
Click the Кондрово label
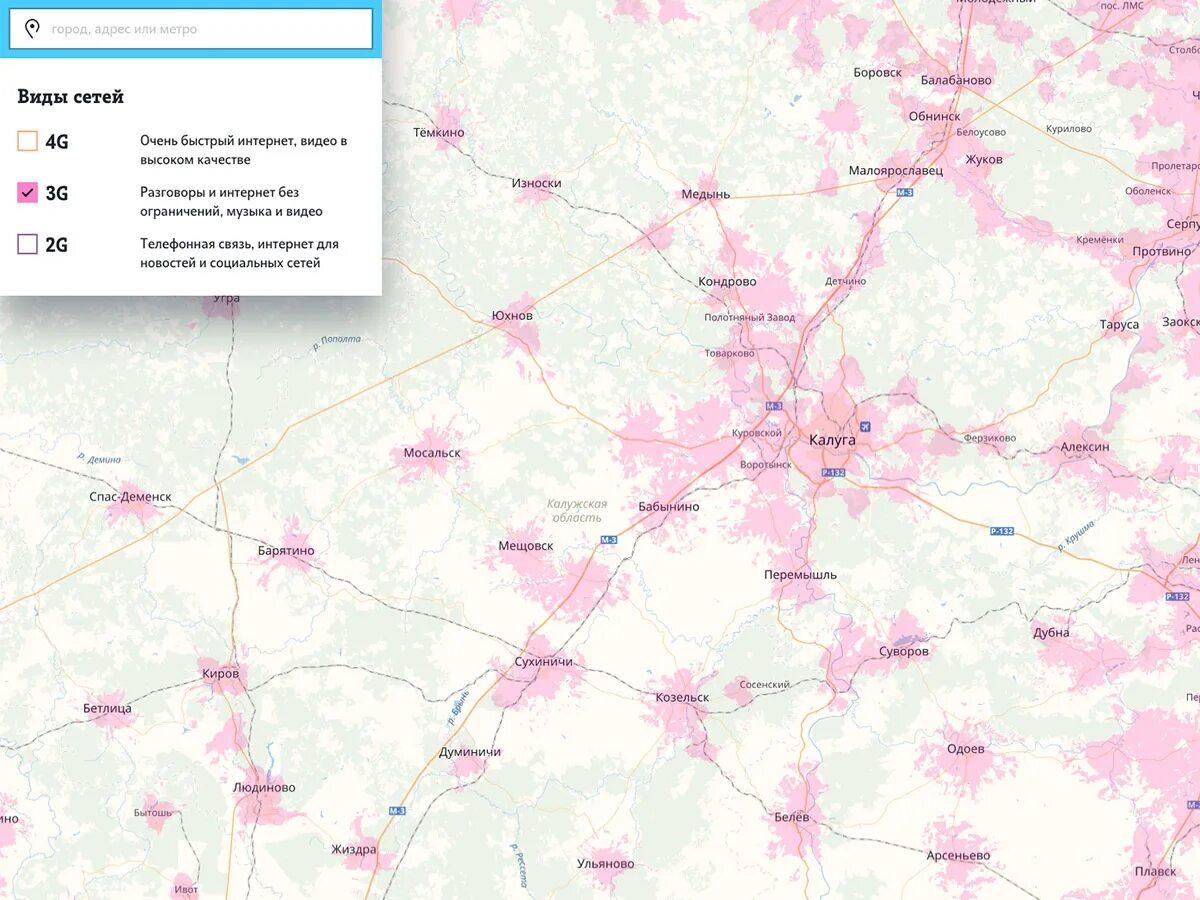click(727, 282)
